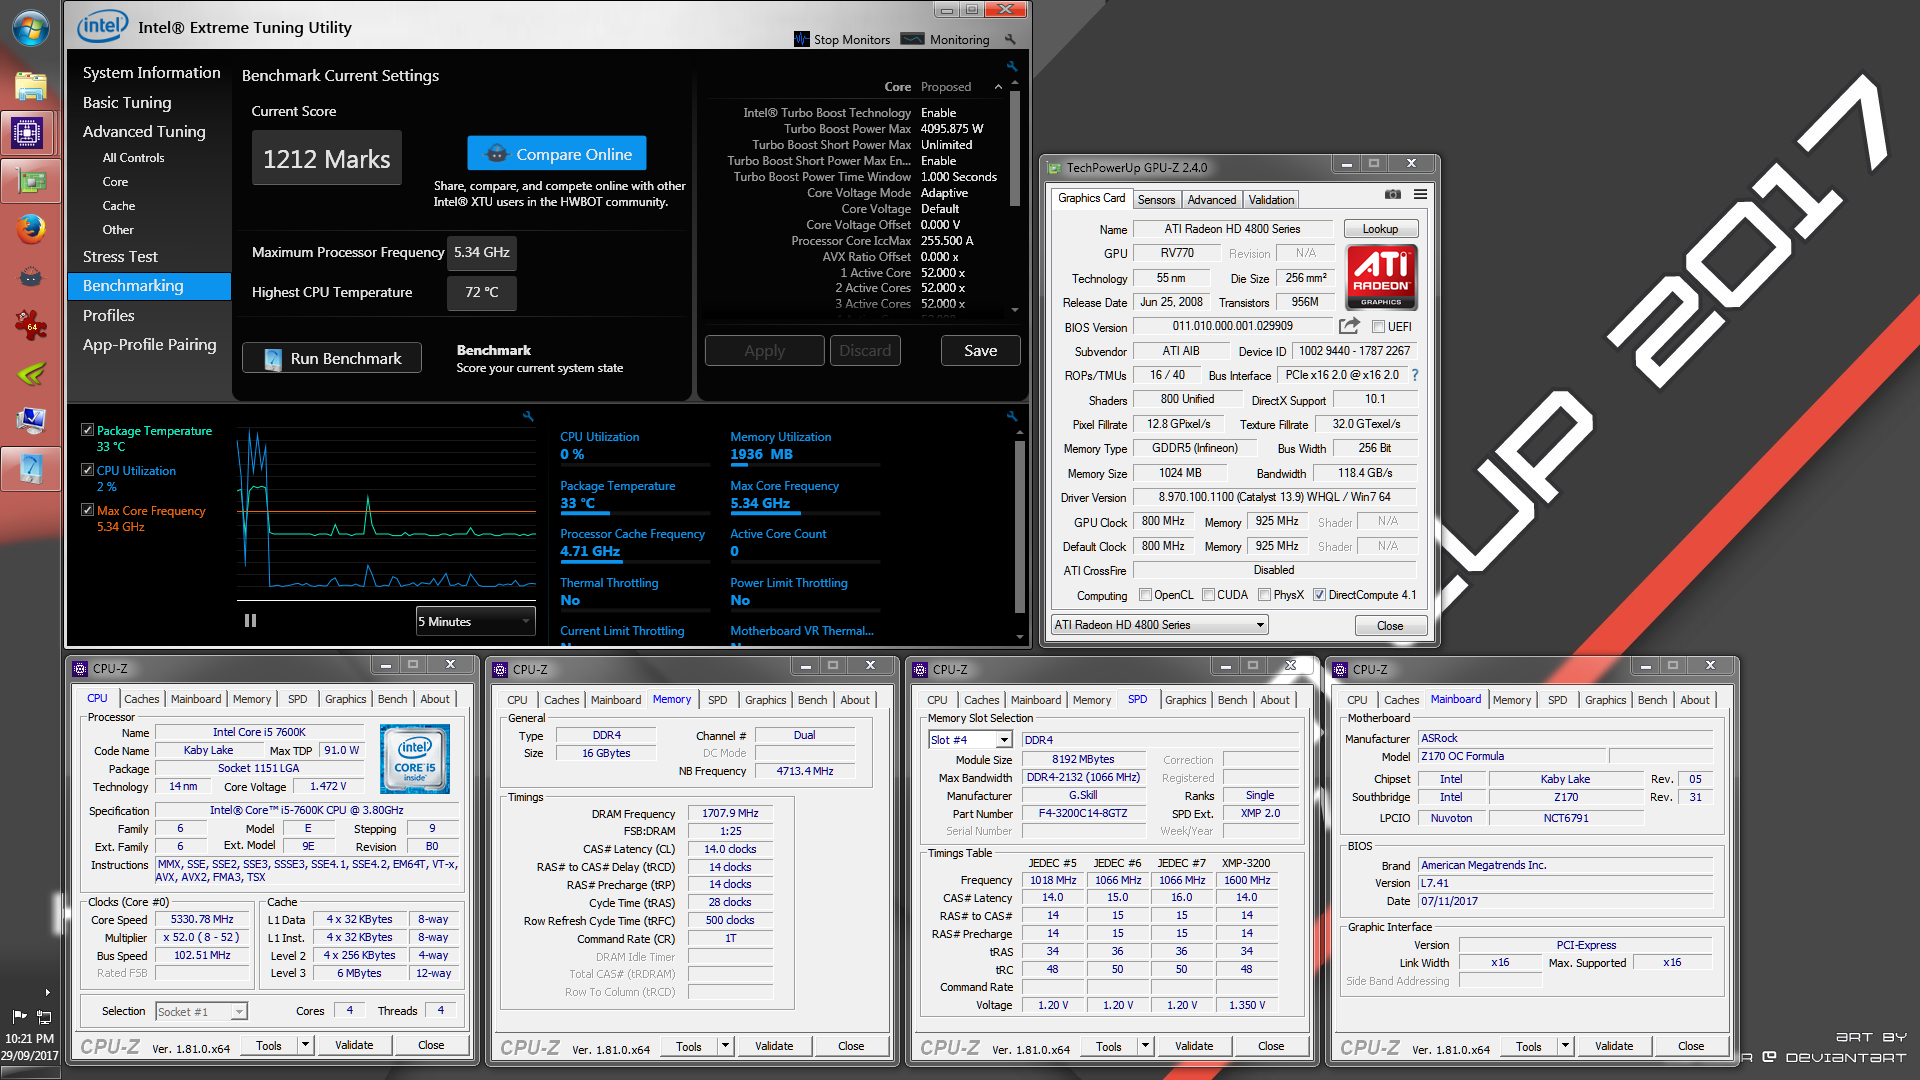Click the Lookup button in GPU-Z
The image size is (1920, 1080).
(1380, 229)
